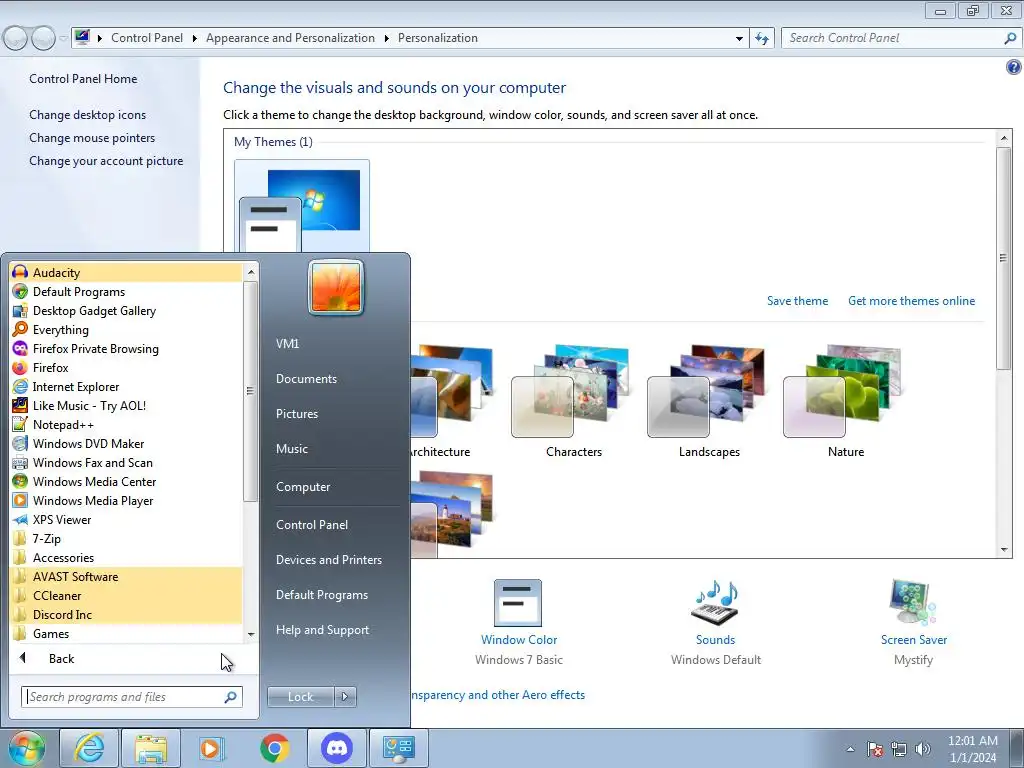Image resolution: width=1024 pixels, height=768 pixels.
Task: Open Pictures from the Start menu
Action: point(296,414)
